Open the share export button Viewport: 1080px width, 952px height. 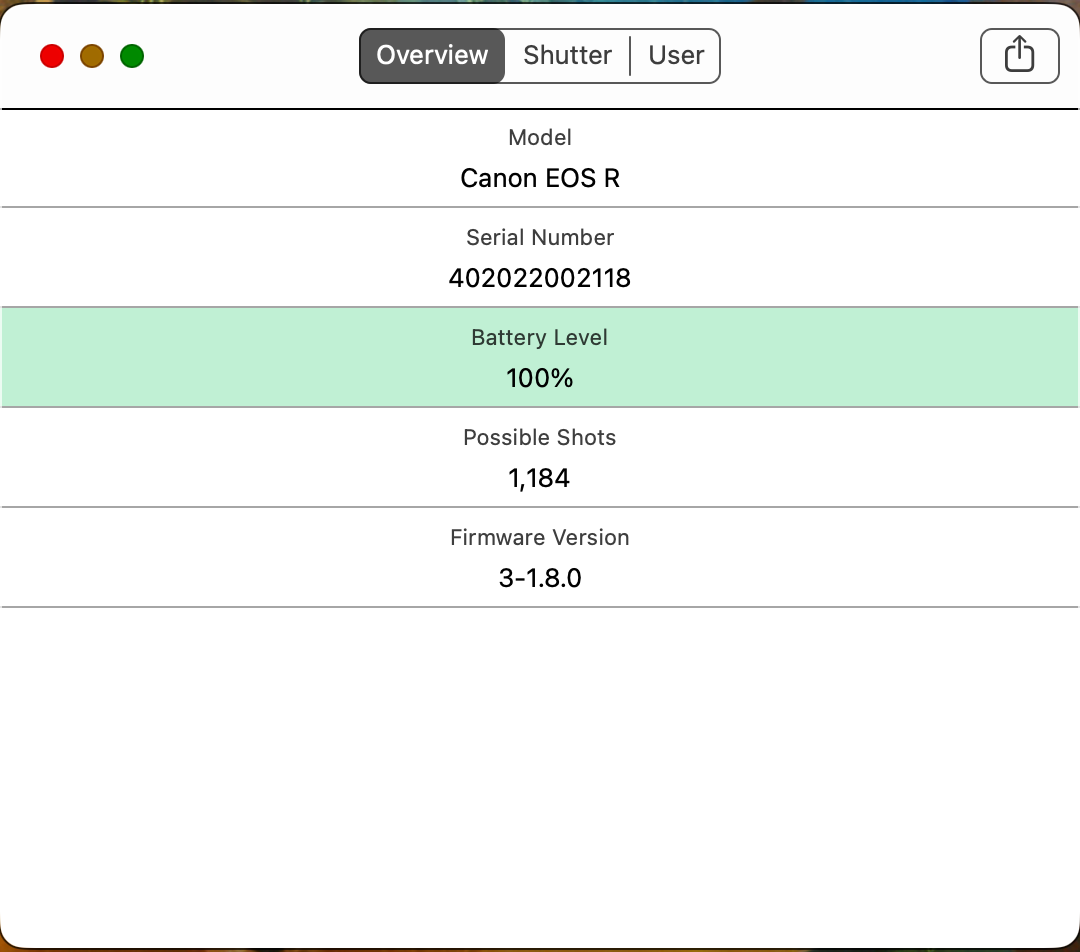pos(1019,56)
